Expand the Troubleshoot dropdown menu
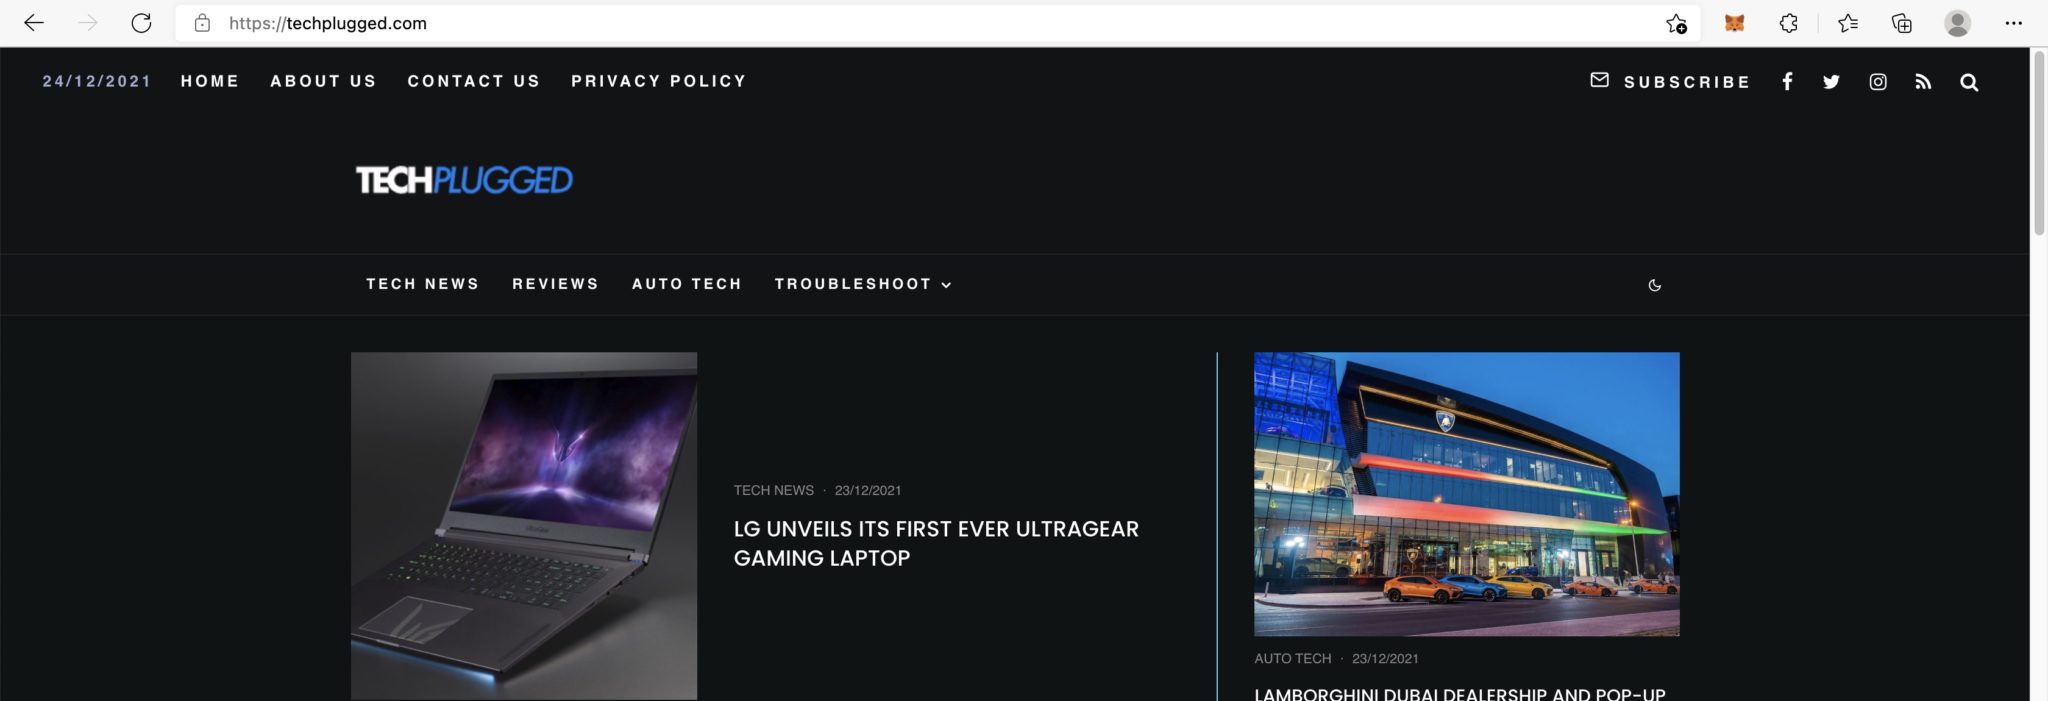This screenshot has height=701, width=2048. pos(862,284)
